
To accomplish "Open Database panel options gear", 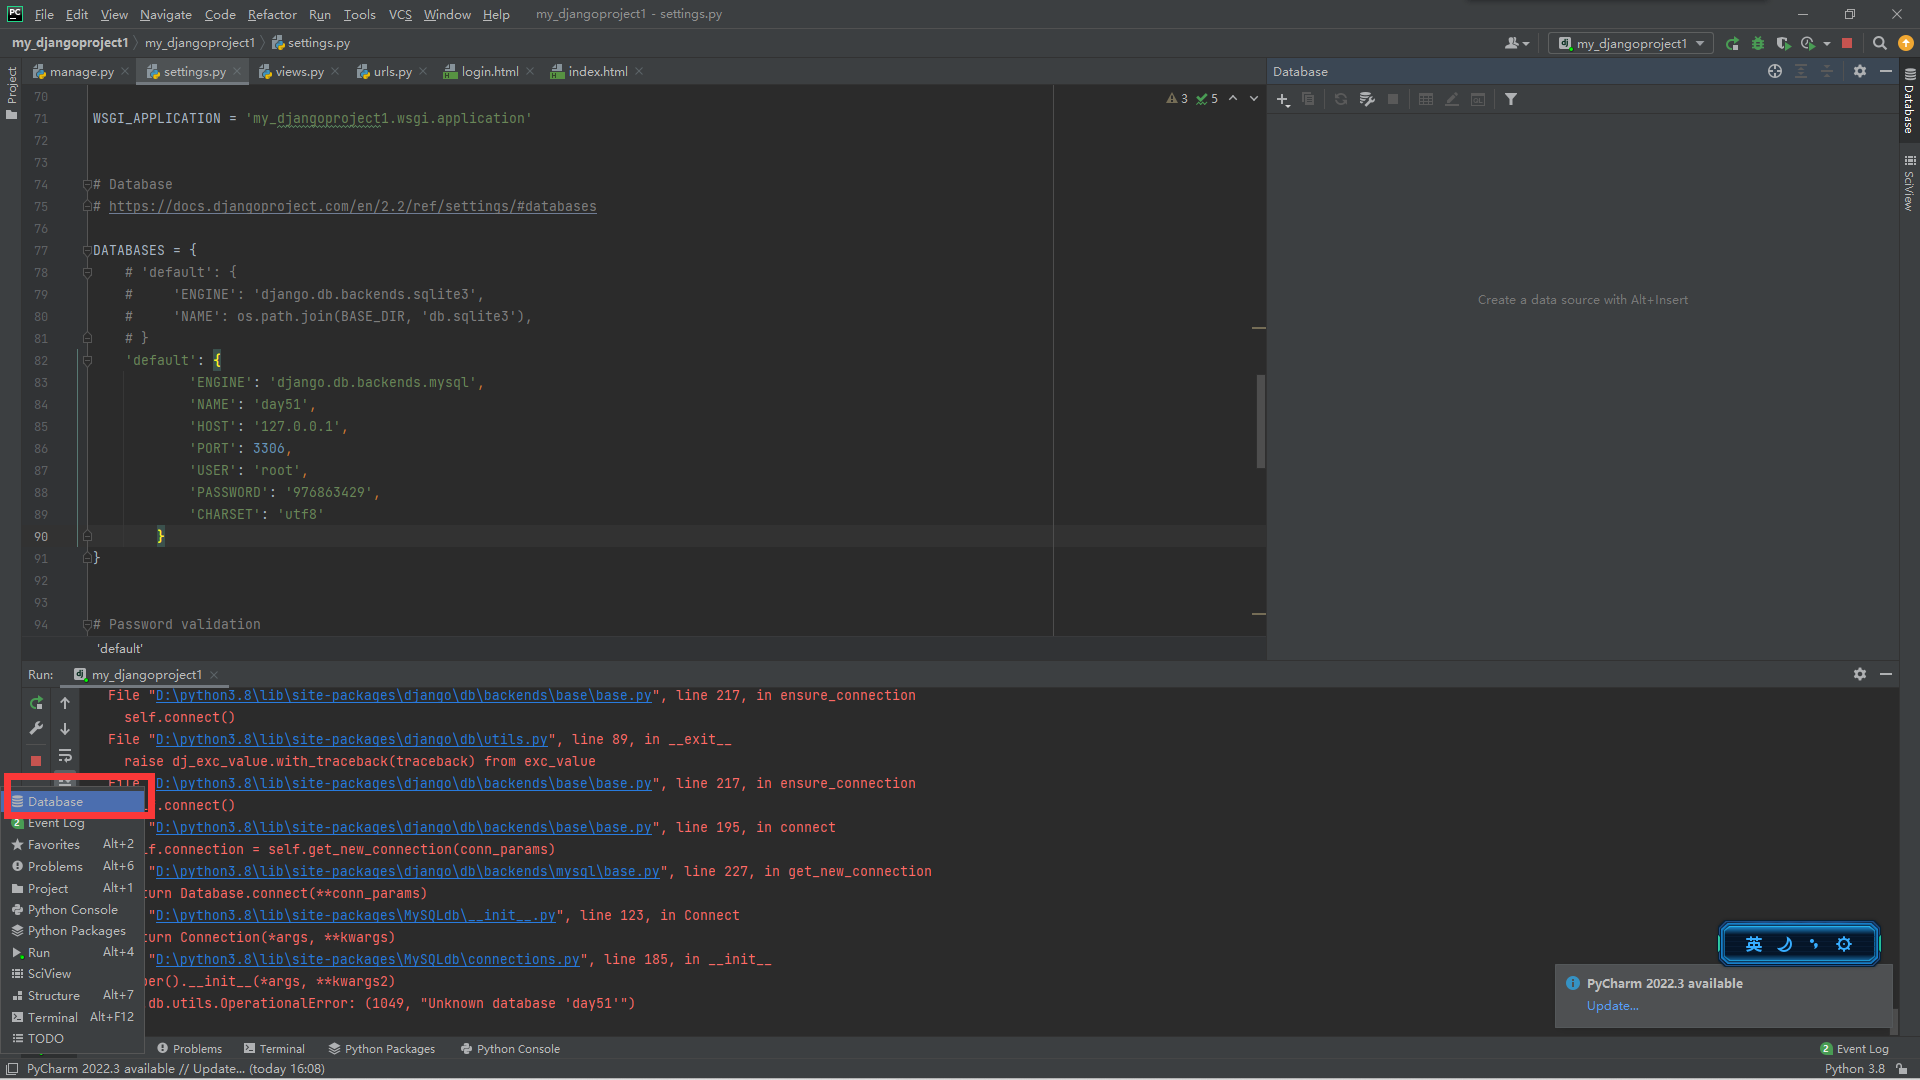I will point(1860,71).
